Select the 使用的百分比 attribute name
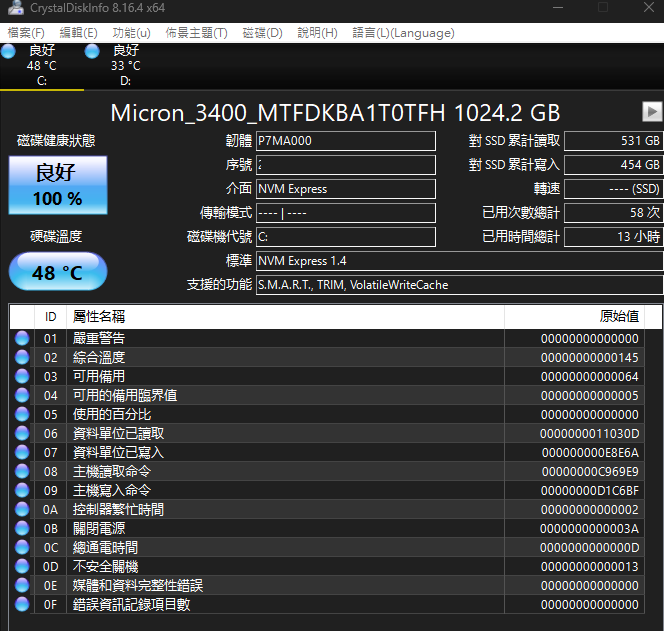Image resolution: width=664 pixels, height=631 pixels. tap(112, 415)
